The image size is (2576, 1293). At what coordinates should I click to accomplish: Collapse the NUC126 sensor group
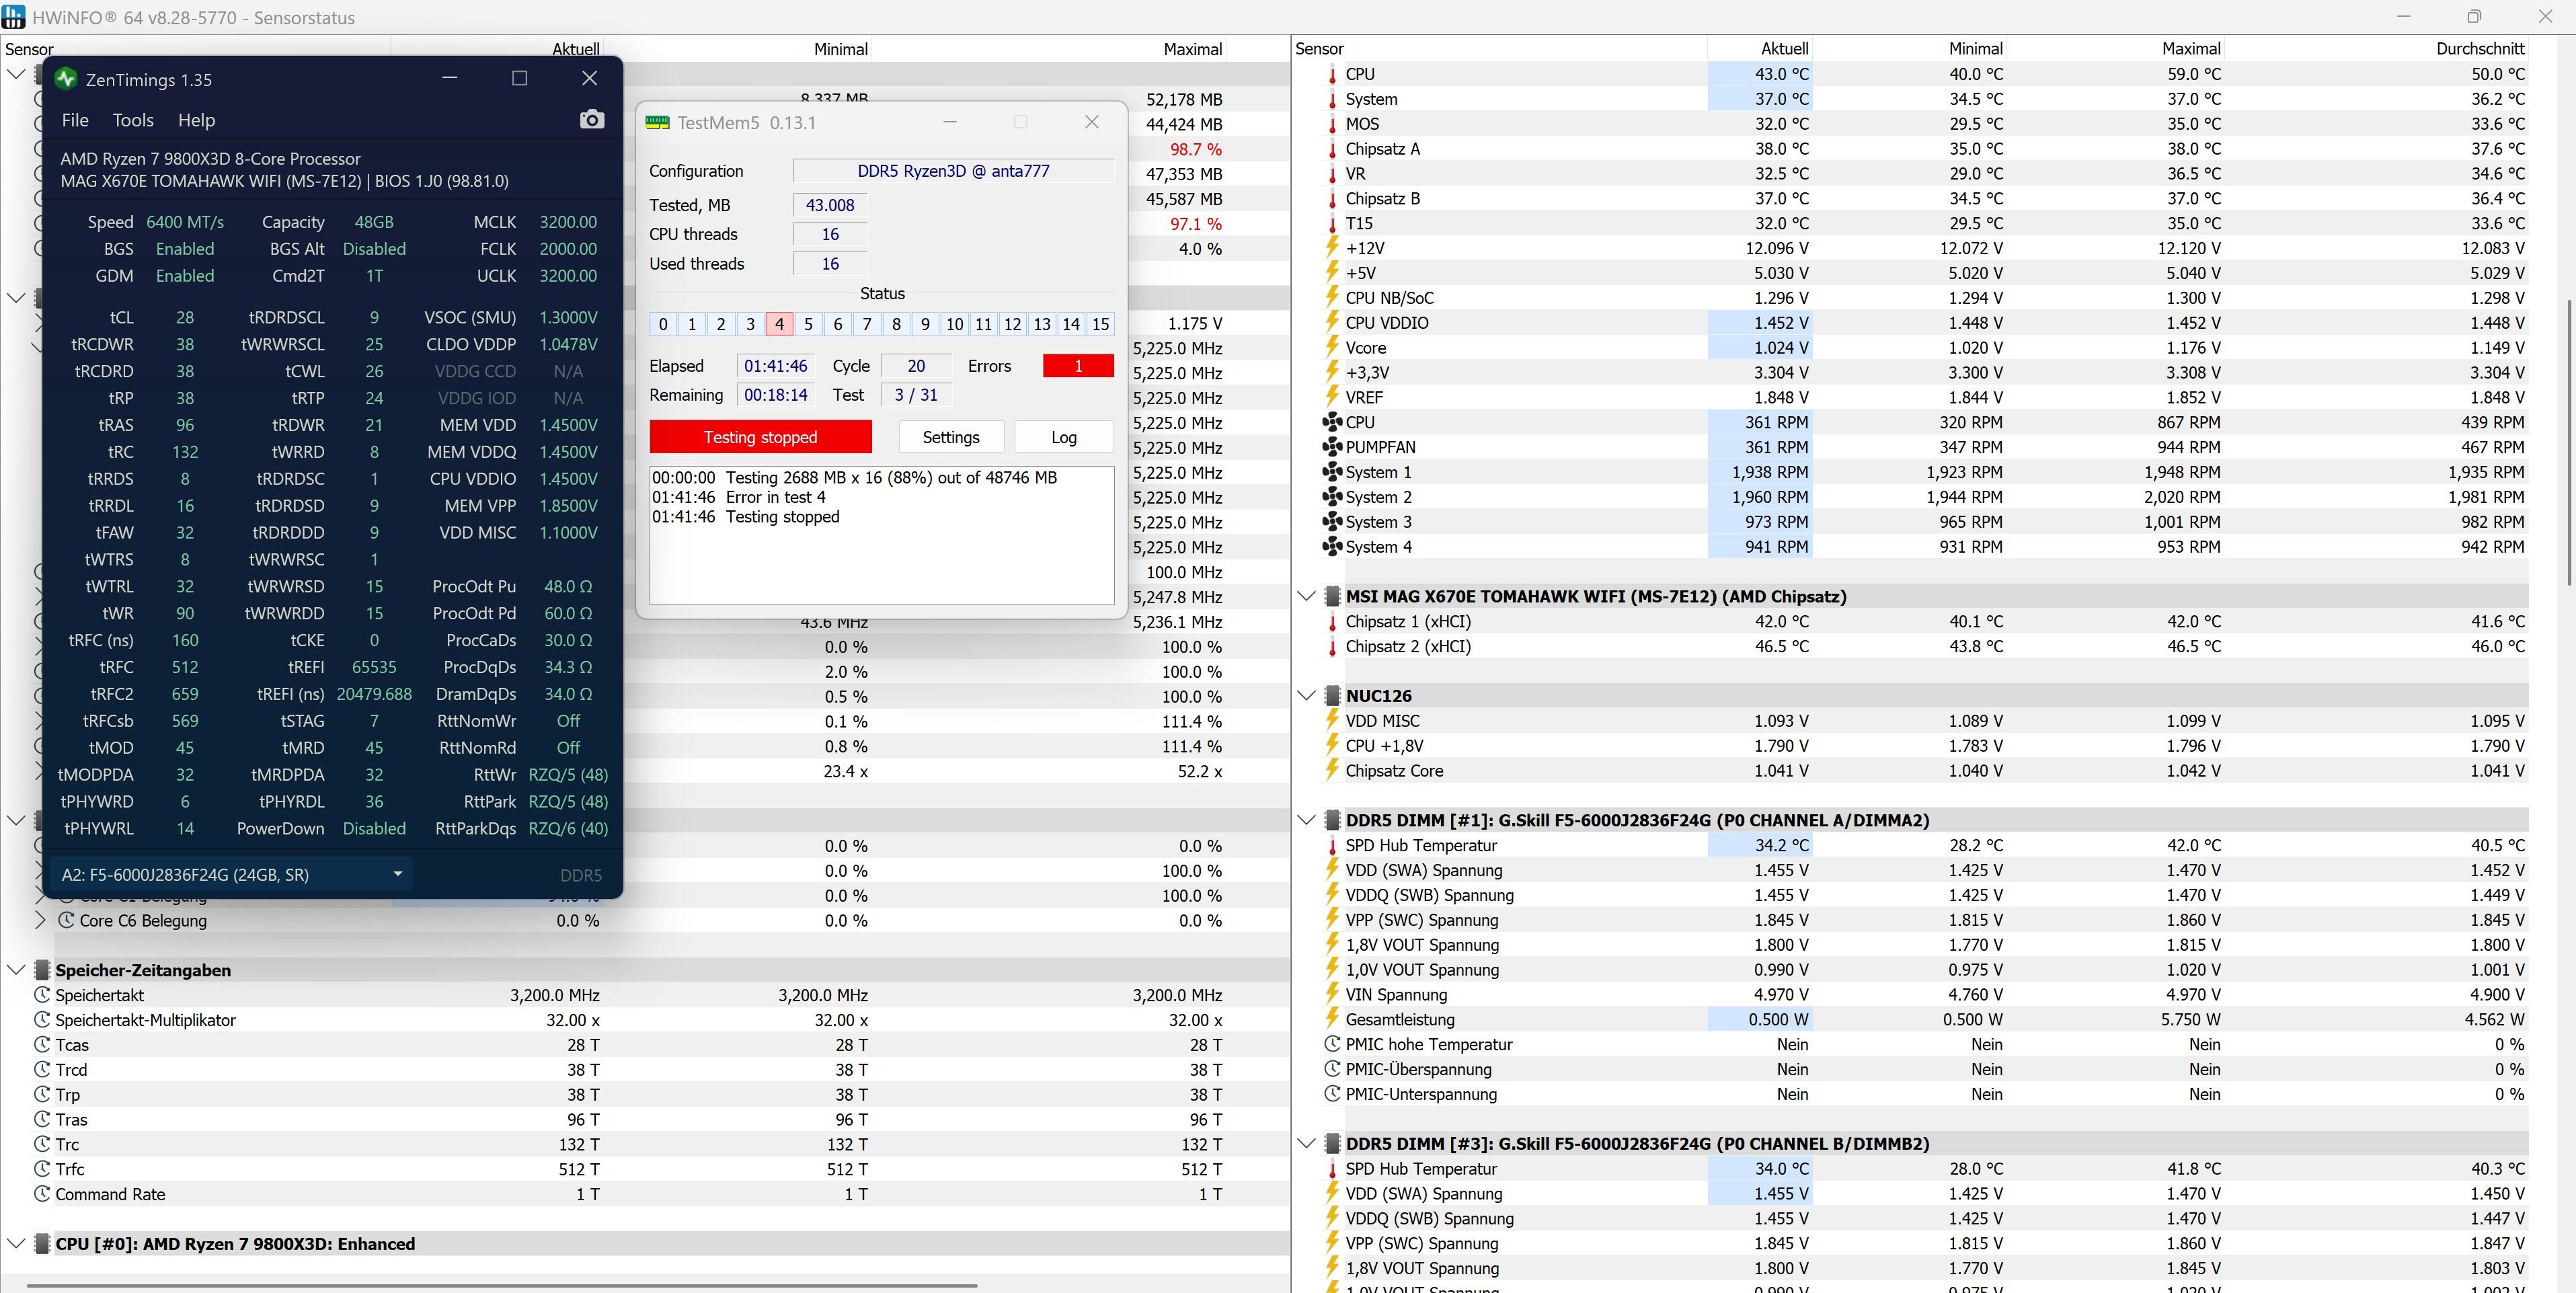click(1306, 696)
